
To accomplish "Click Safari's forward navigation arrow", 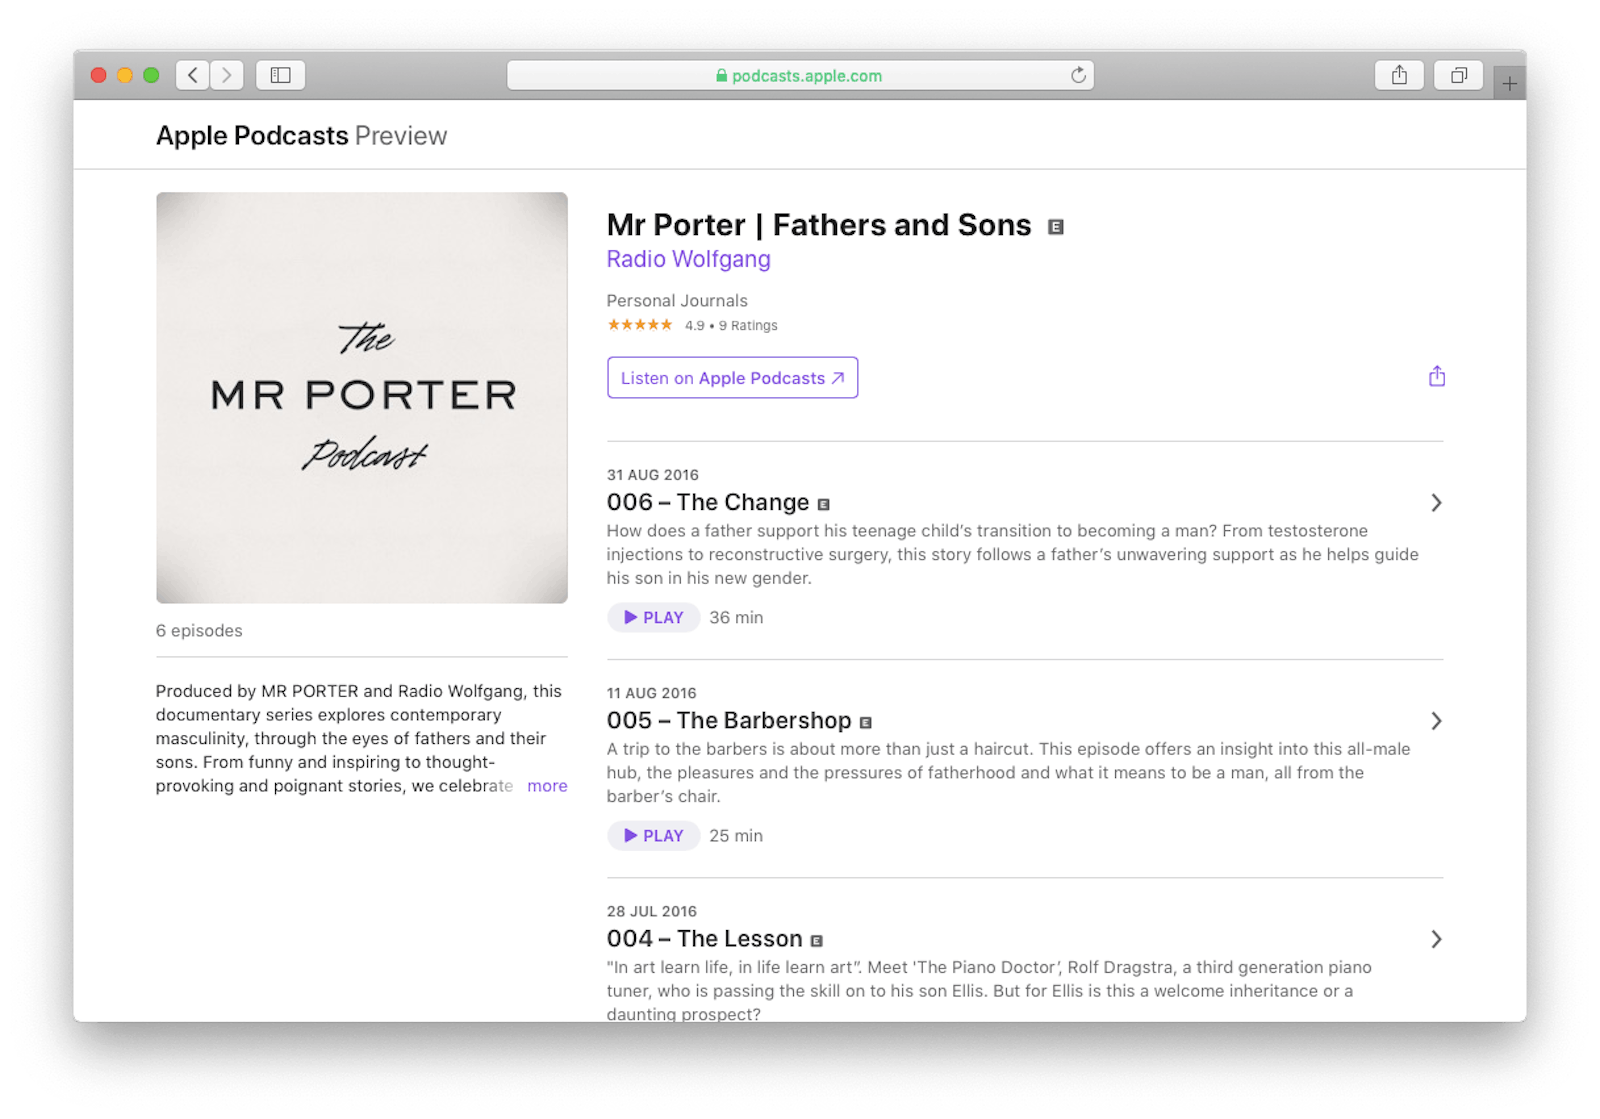I will coord(227,75).
